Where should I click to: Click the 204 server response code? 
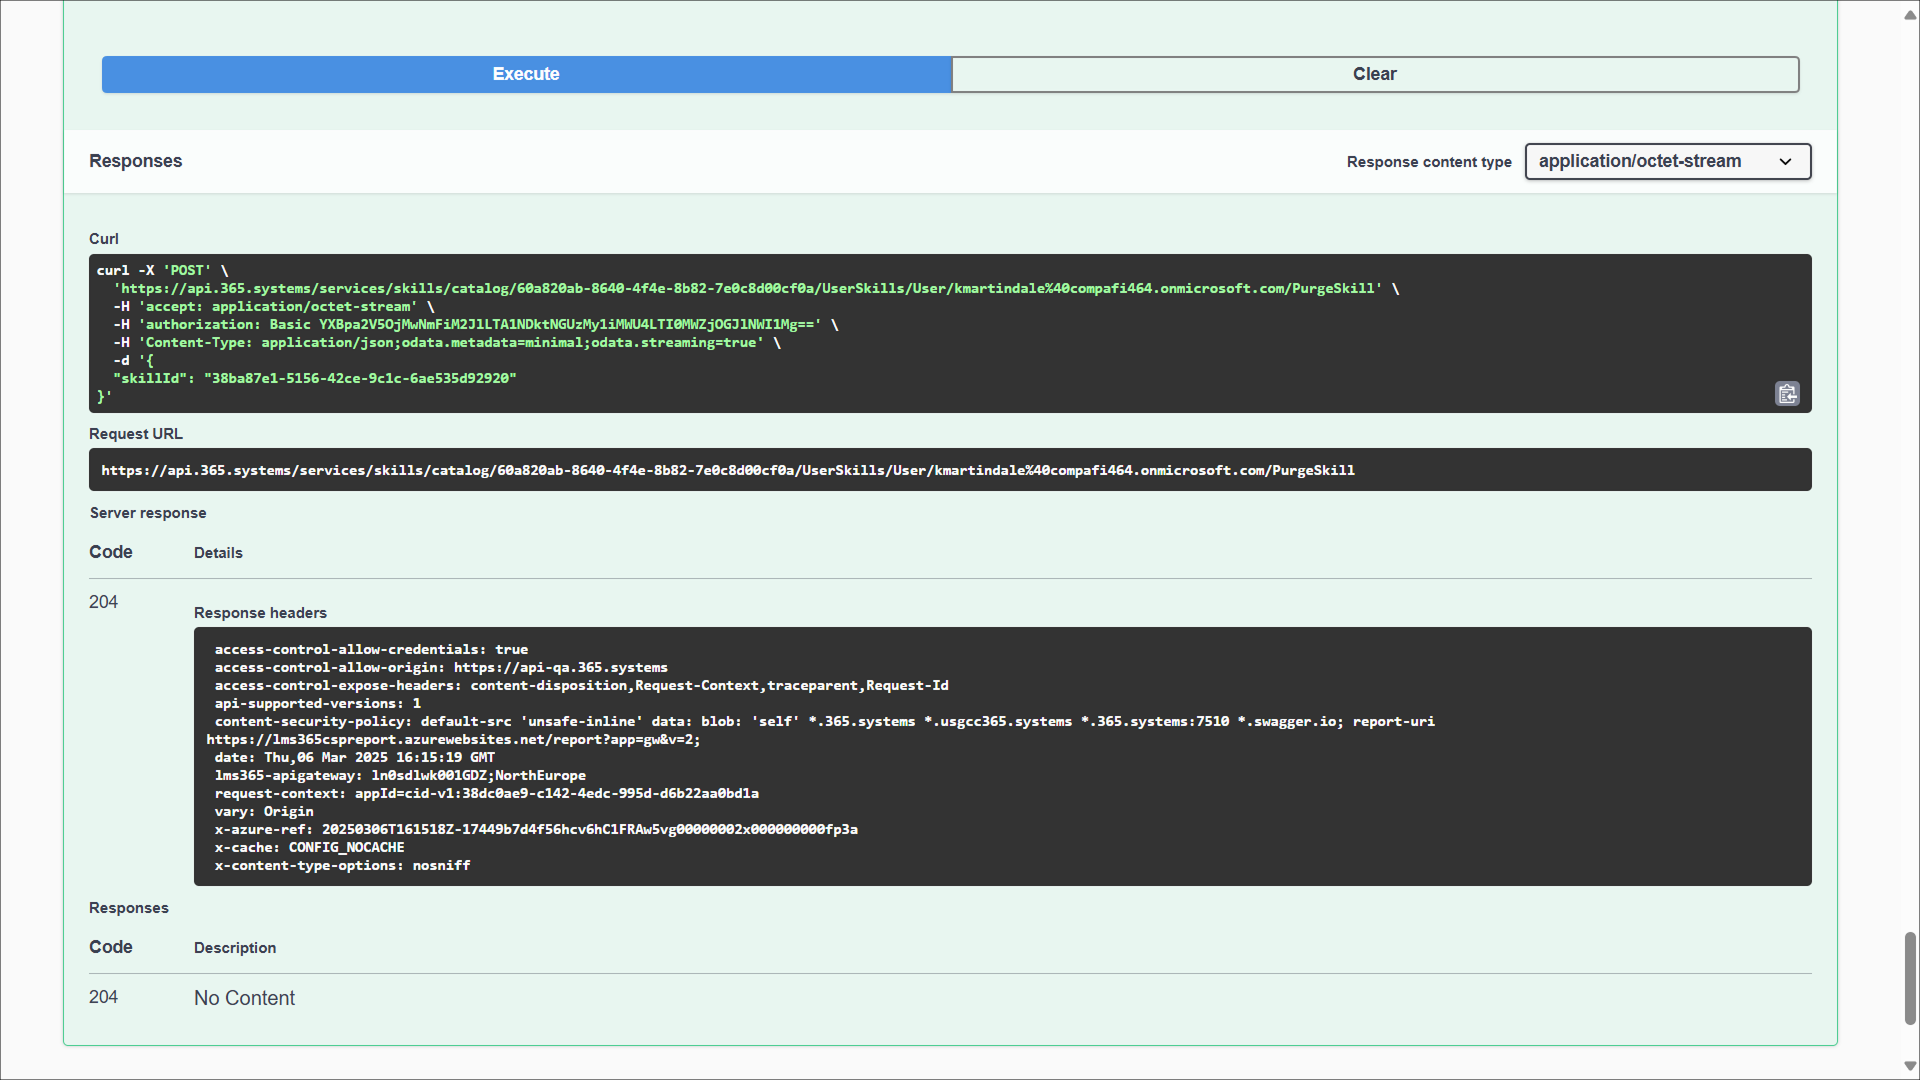103,602
